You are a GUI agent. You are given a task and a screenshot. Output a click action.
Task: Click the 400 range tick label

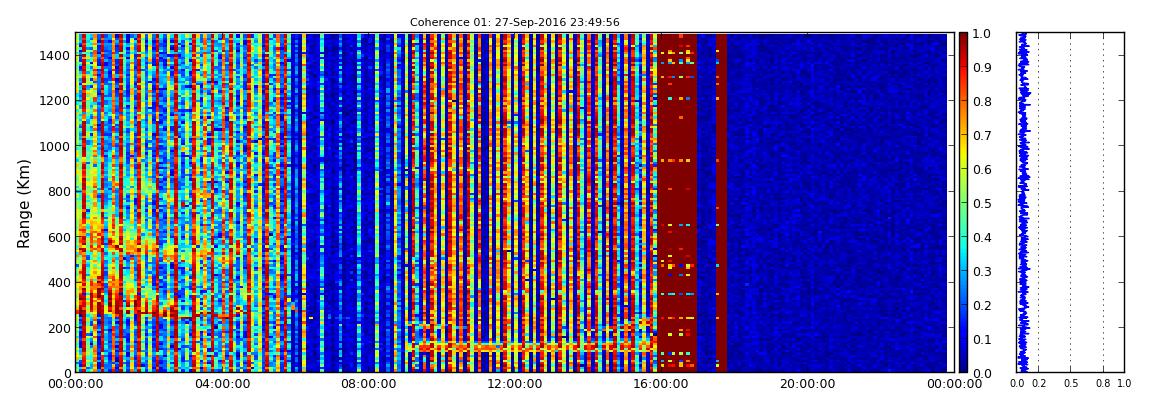point(60,282)
